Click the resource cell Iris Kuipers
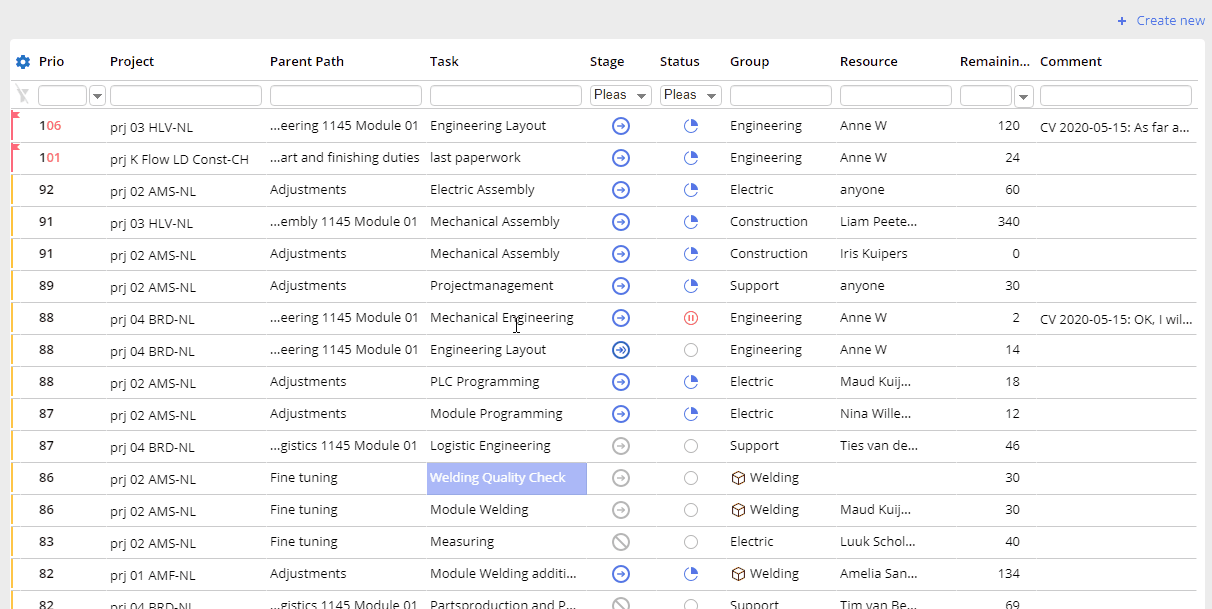 tap(874, 254)
